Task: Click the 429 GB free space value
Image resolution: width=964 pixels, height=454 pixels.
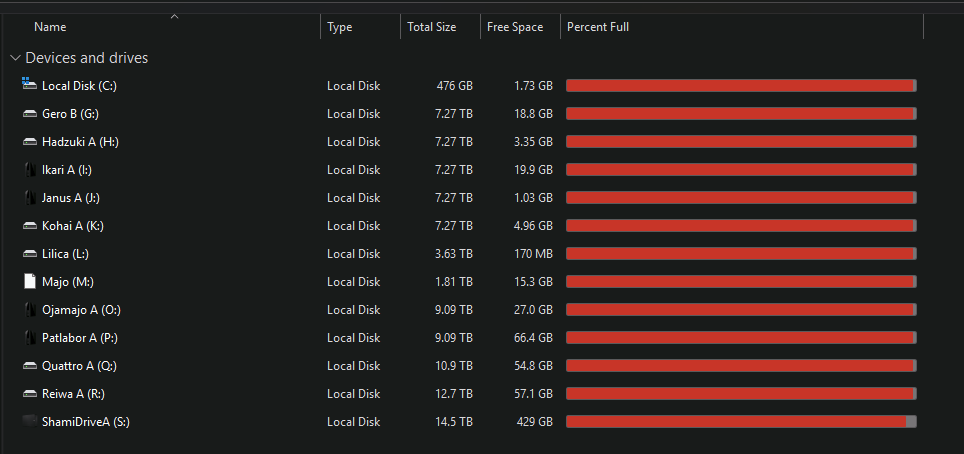Action: pos(535,421)
